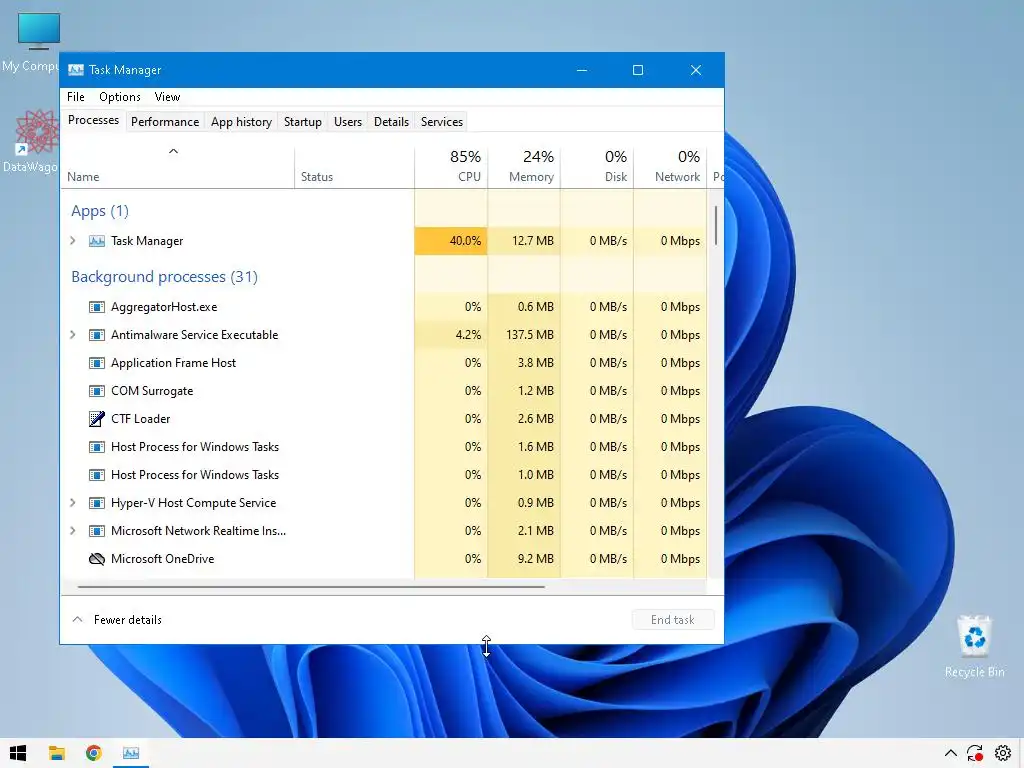Click the 40.0% CPU cell
This screenshot has height=768, width=1024.
pos(451,241)
